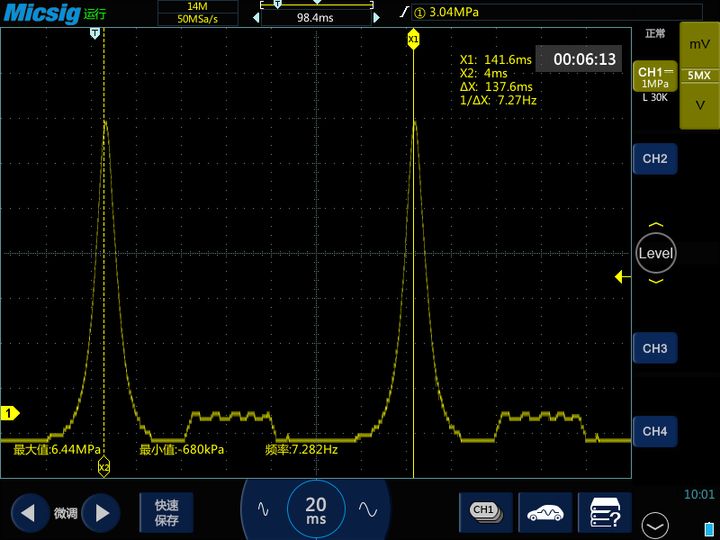This screenshot has height=540, width=720.
Task: Click the right fine-adjust arrow button
Action: (100, 513)
